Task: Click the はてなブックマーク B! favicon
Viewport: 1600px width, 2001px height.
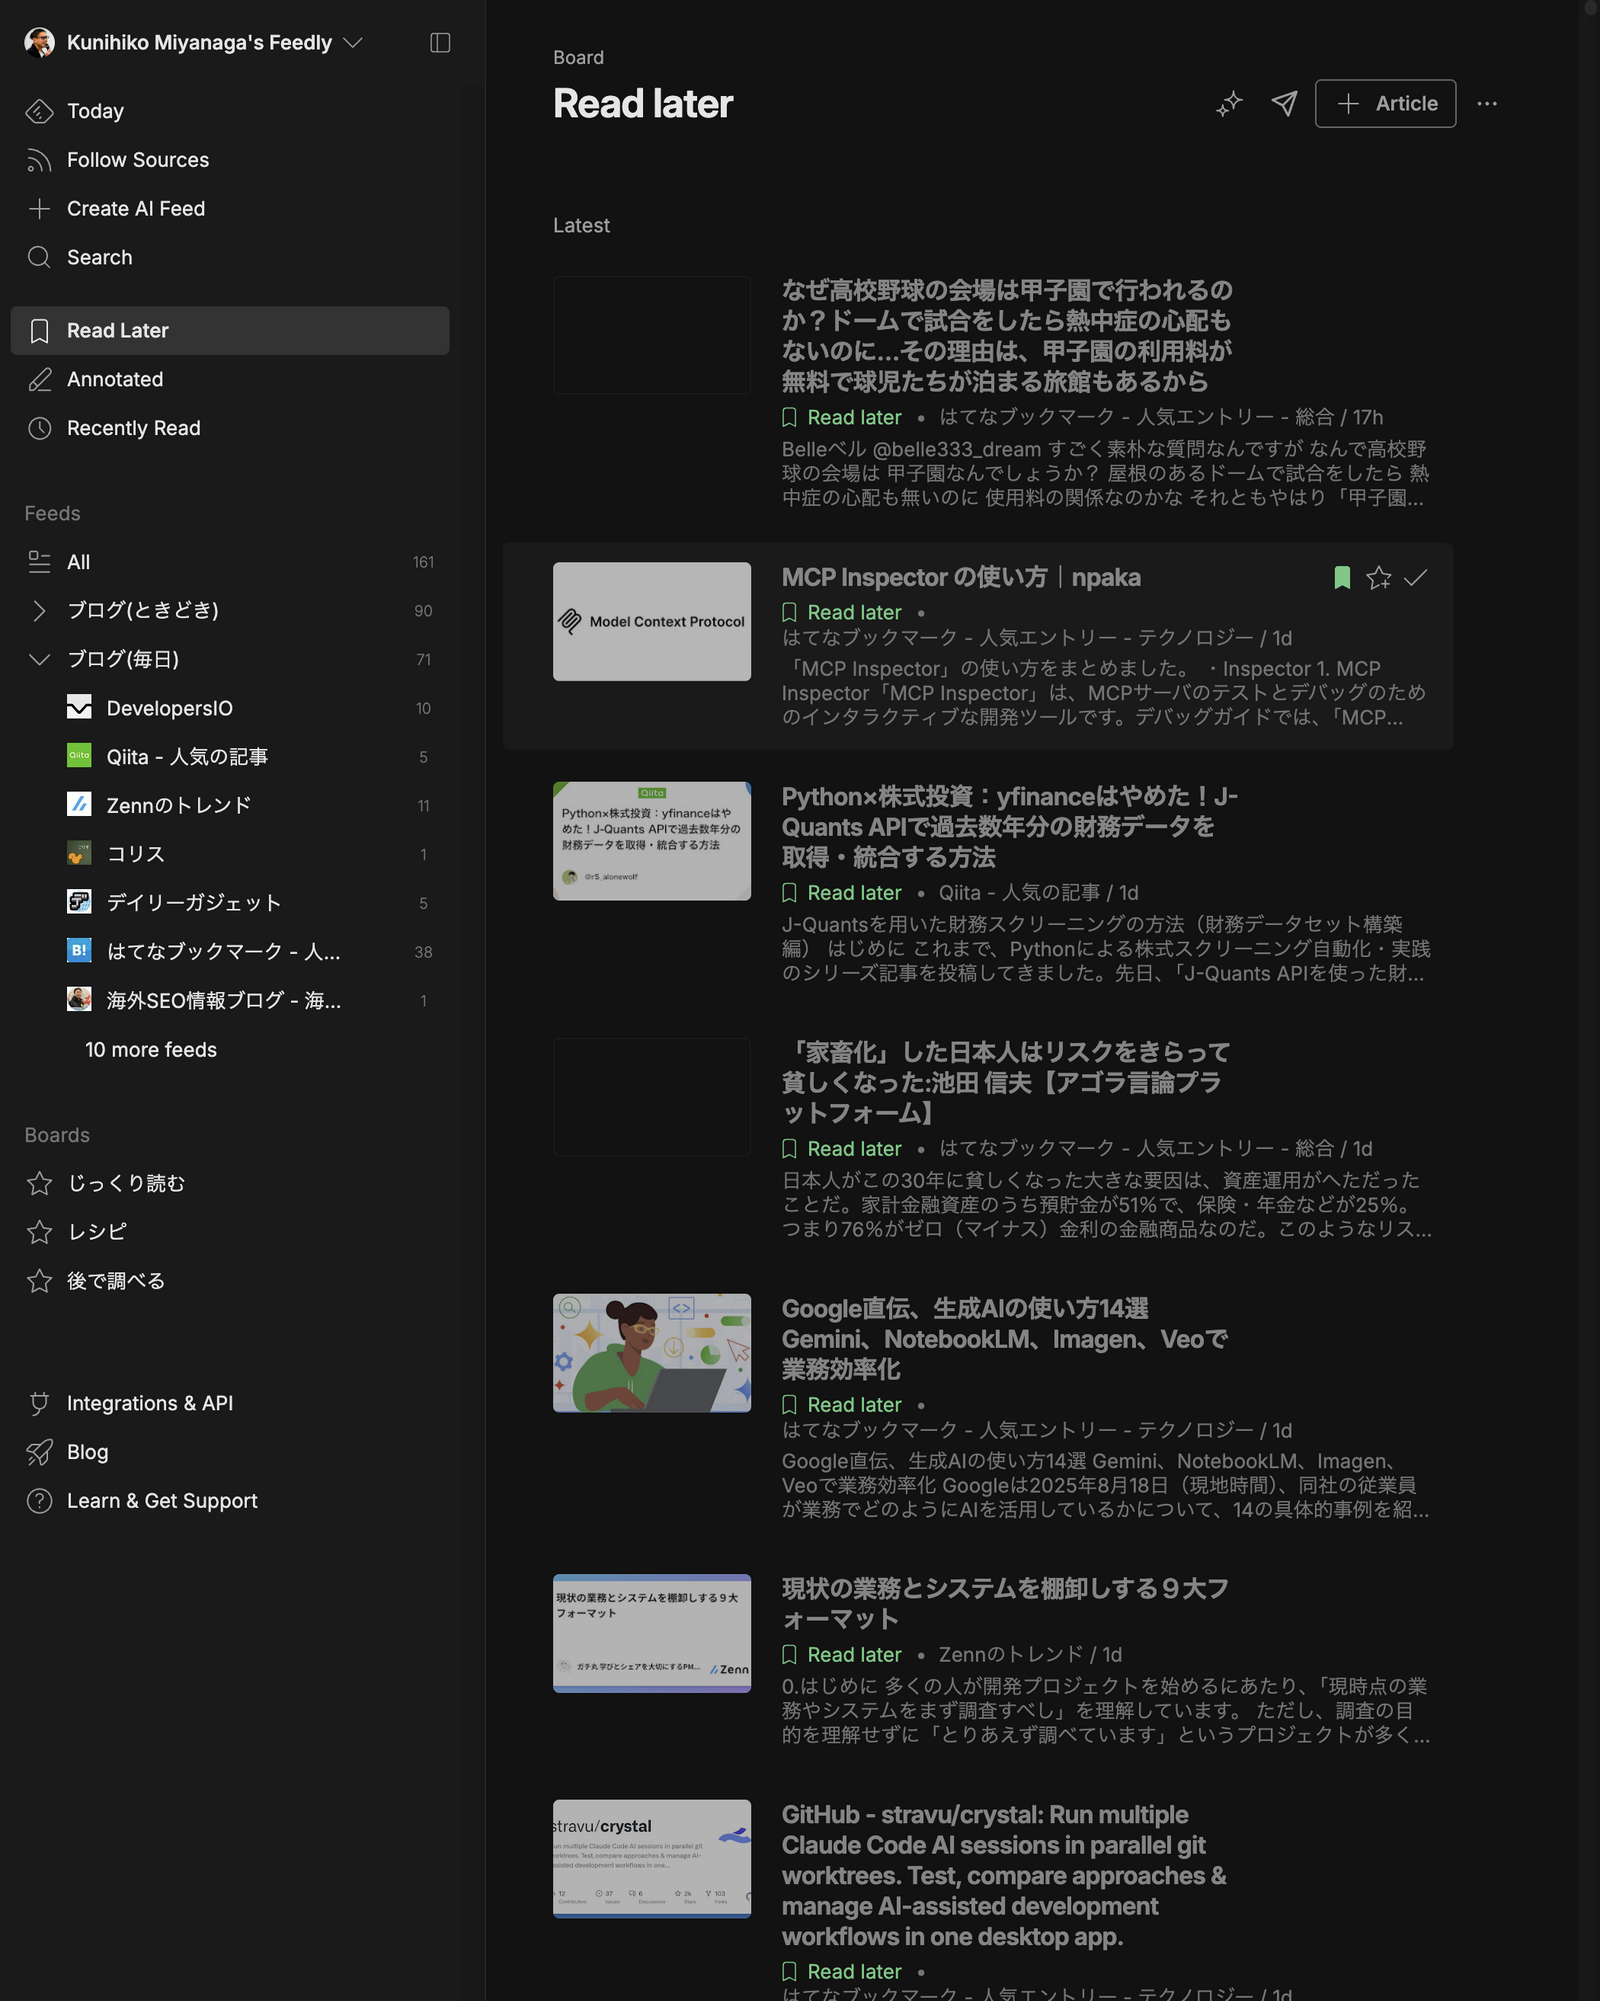Action: 79,950
